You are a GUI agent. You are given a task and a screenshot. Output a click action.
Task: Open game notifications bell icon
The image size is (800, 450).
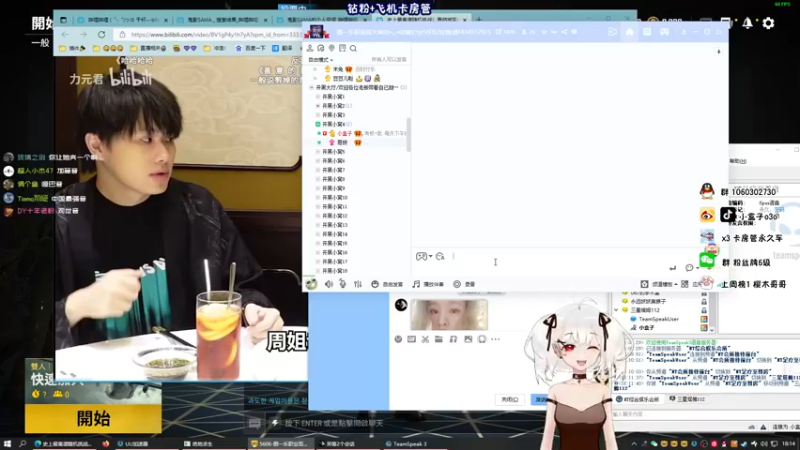coord(747,23)
